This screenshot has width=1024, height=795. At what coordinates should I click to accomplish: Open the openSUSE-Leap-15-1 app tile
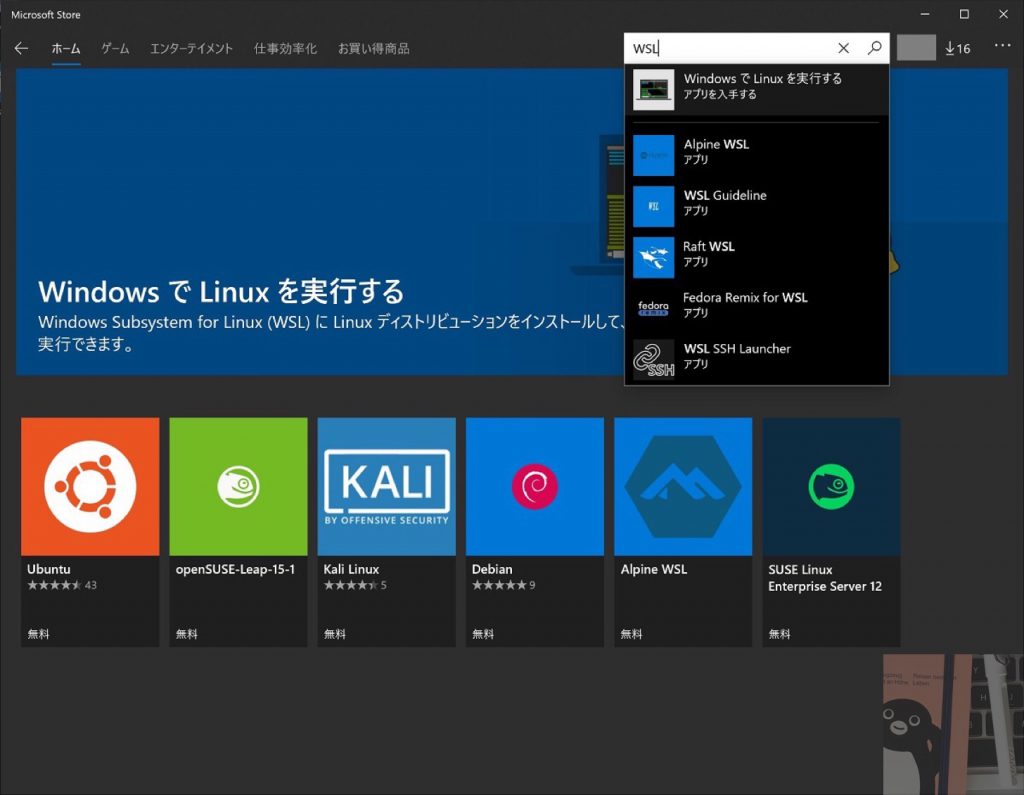coord(238,532)
